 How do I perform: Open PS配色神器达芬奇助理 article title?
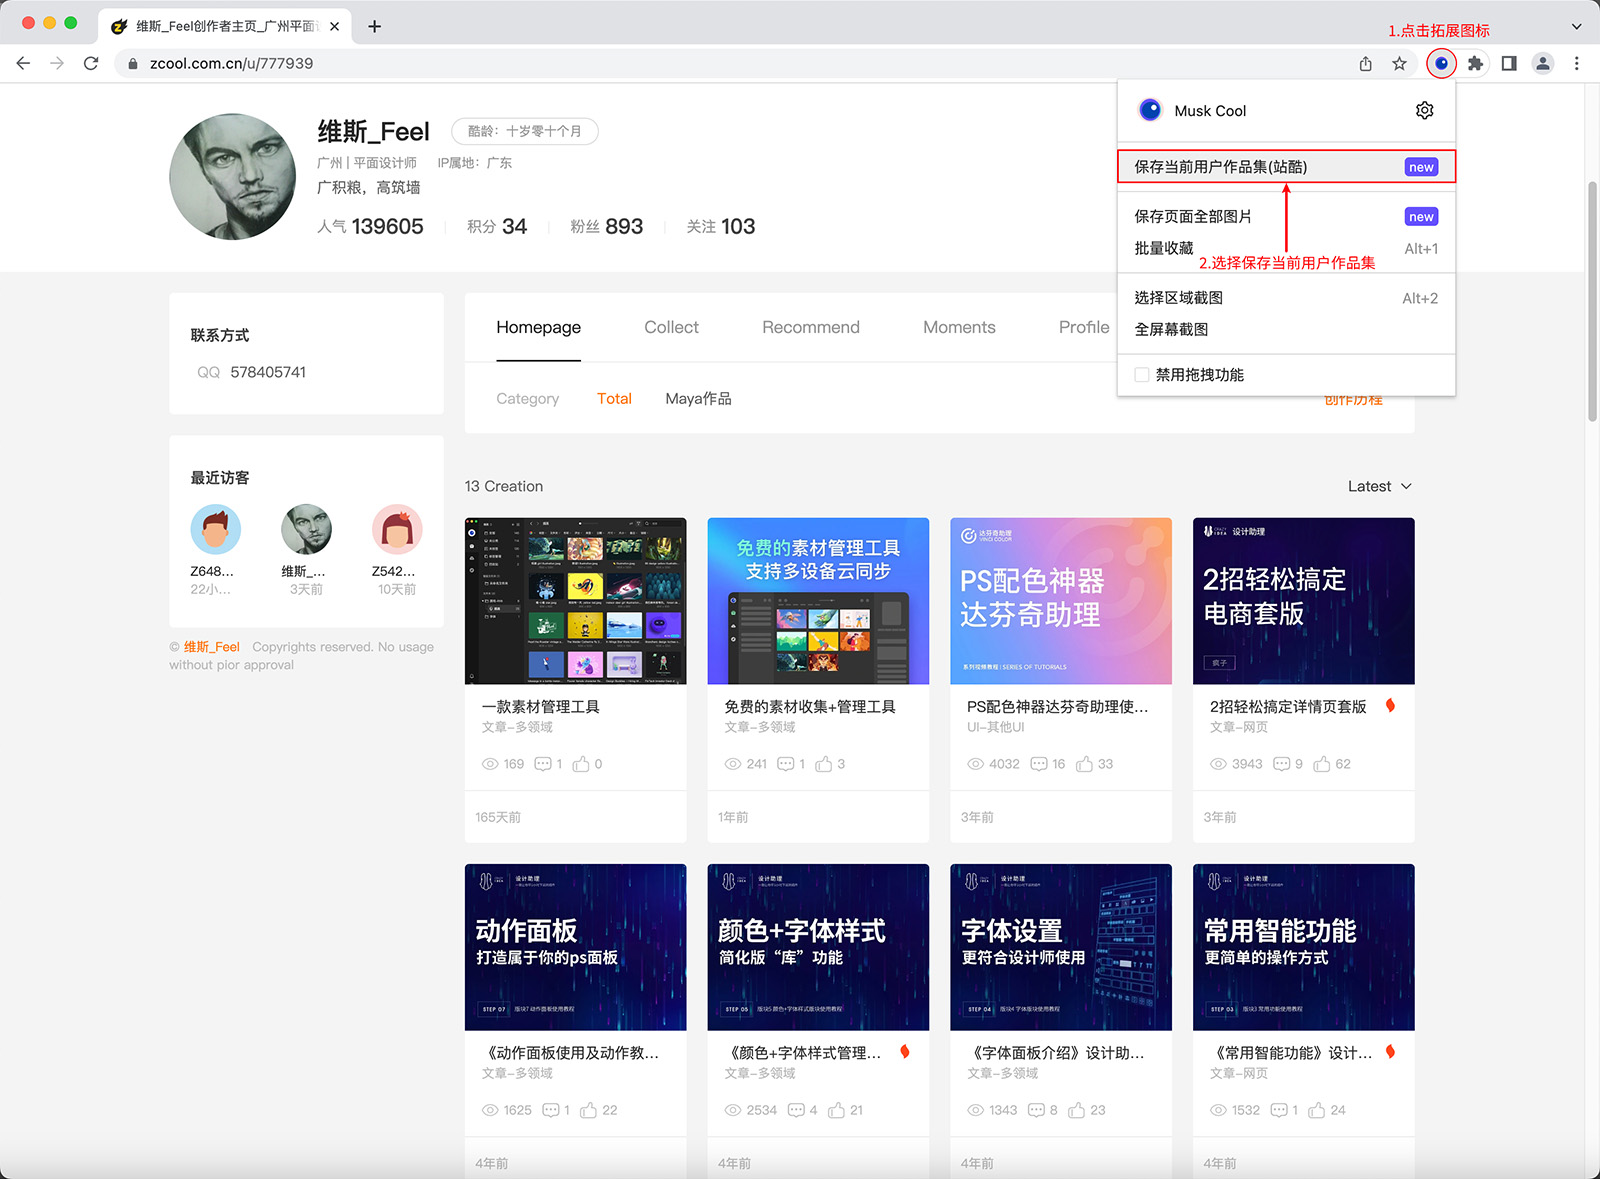(1057, 706)
